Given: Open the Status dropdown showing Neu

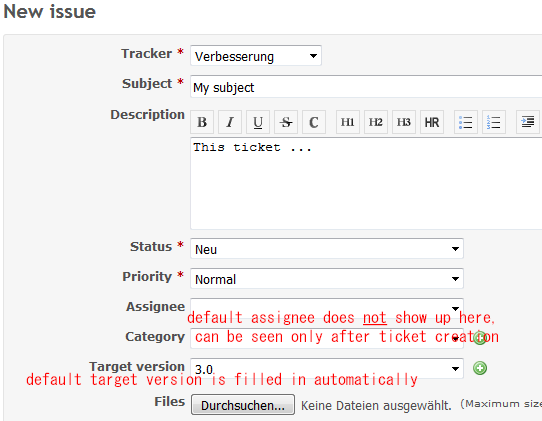Looking at the screenshot, I should pyautogui.click(x=327, y=249).
